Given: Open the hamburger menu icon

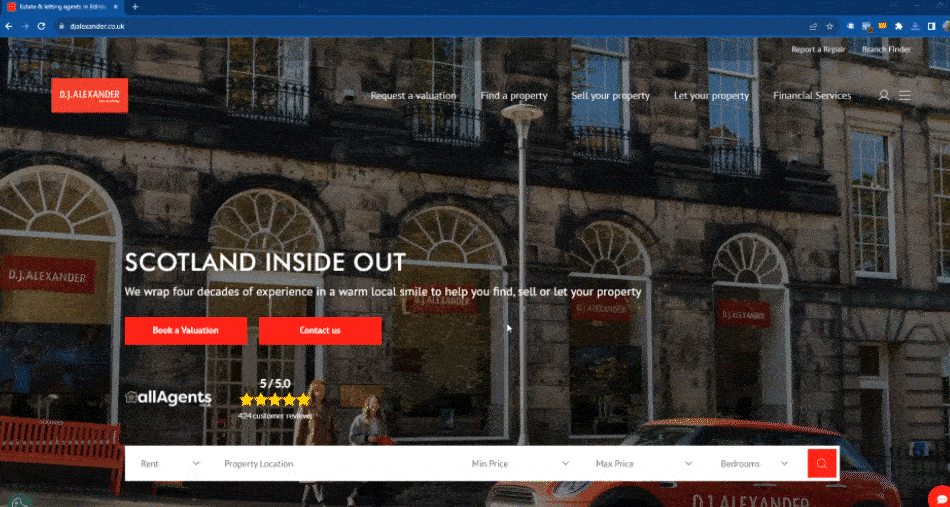Looking at the screenshot, I should (905, 96).
